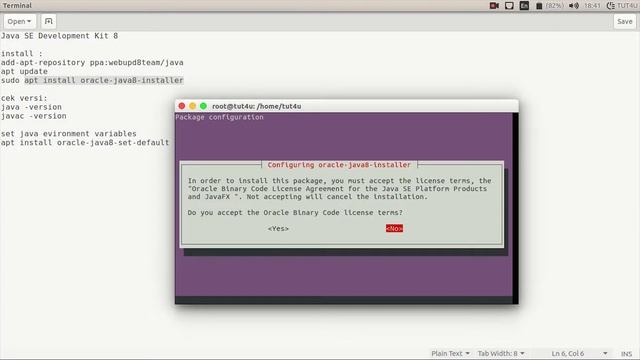Click the Terminal label in top panel

tap(17, 5)
